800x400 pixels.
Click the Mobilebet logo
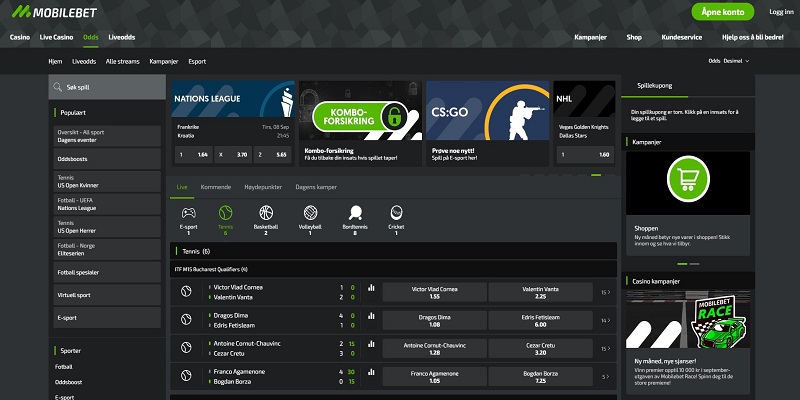coord(54,12)
